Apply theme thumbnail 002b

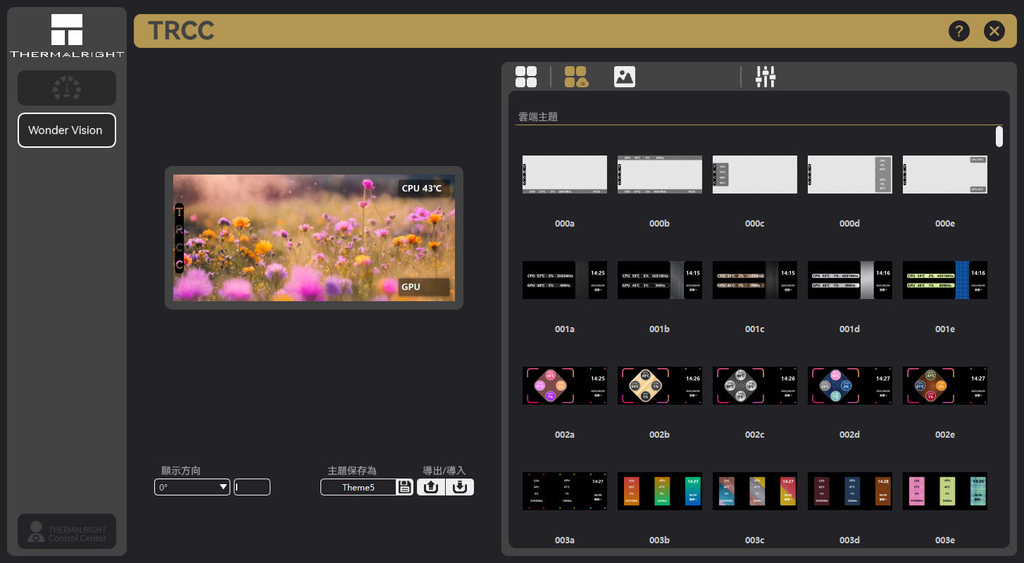click(660, 385)
